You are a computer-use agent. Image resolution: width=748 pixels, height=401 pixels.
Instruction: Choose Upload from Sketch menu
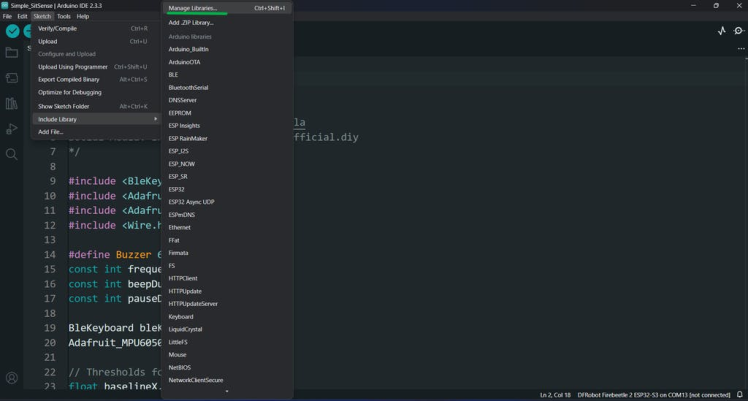point(95,41)
